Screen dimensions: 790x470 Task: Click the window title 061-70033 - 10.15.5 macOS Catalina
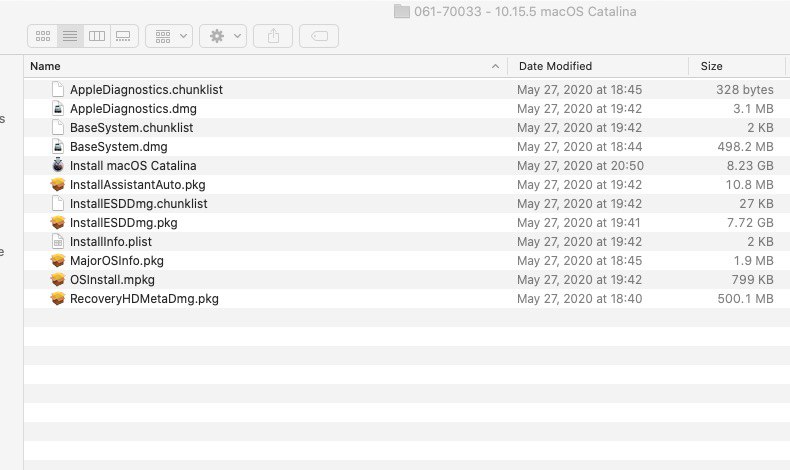click(525, 11)
